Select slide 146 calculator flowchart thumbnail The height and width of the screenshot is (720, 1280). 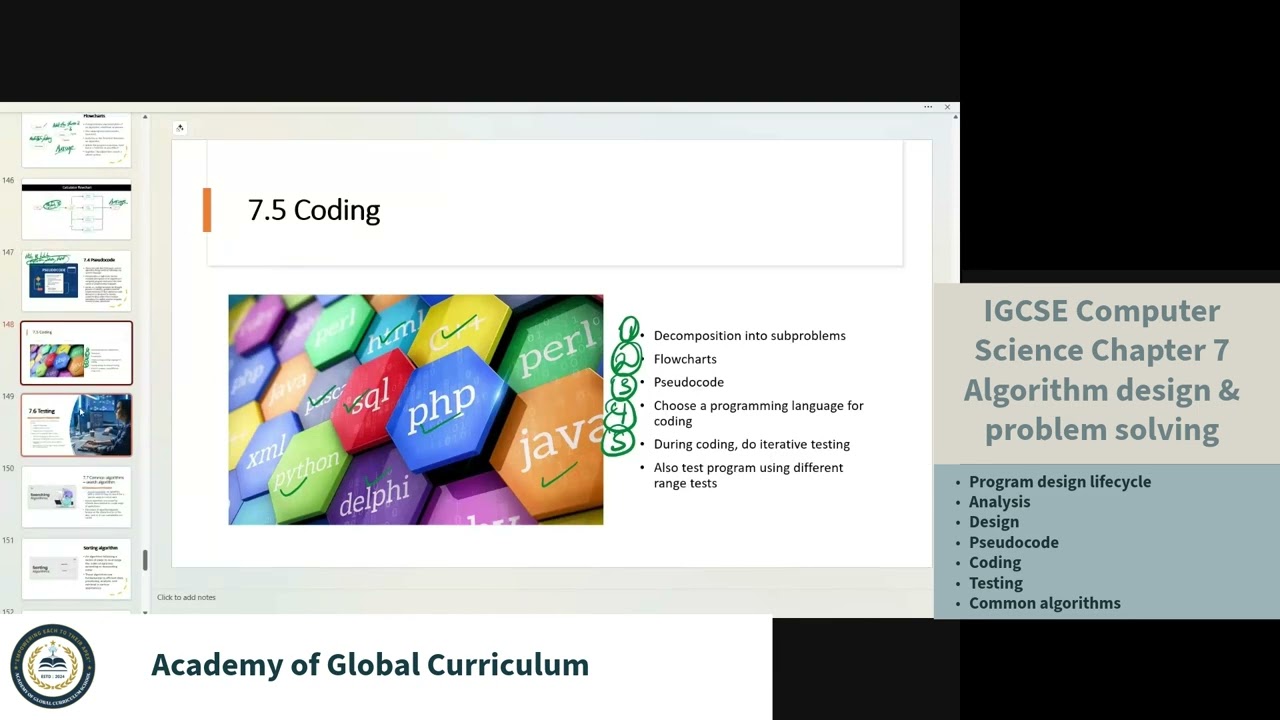[77, 210]
